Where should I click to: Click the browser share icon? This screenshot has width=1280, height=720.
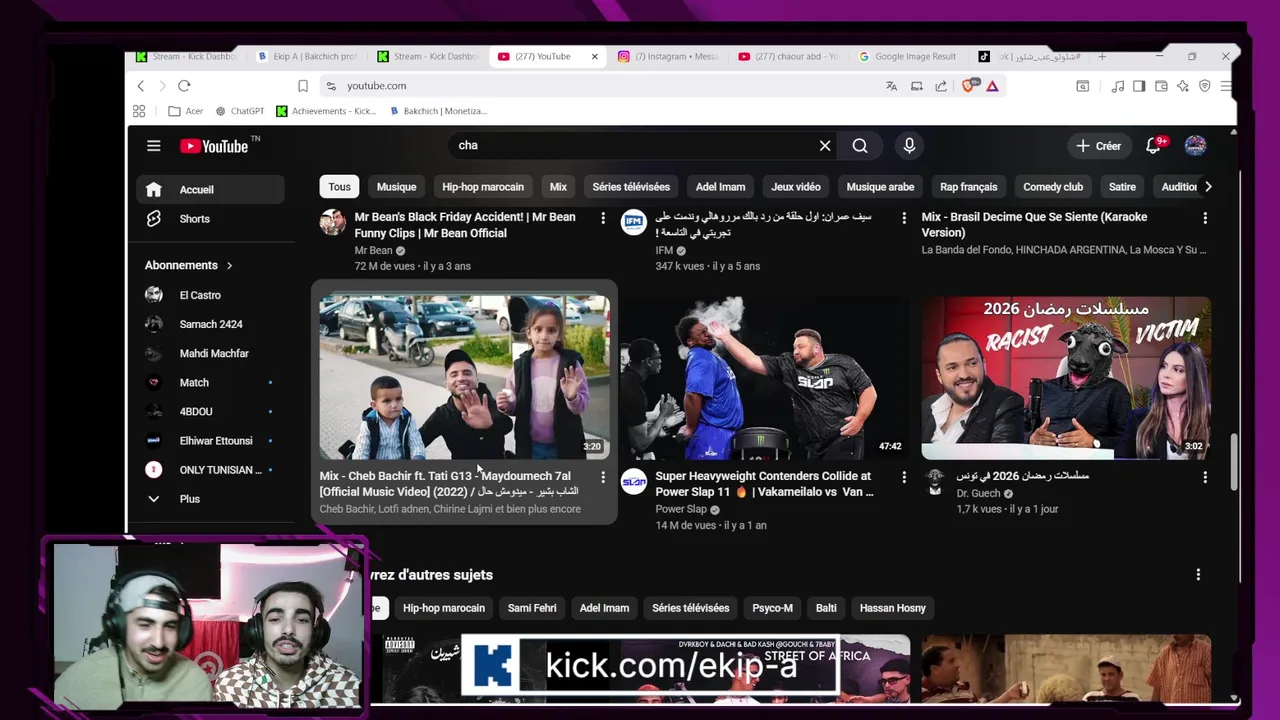click(x=941, y=86)
